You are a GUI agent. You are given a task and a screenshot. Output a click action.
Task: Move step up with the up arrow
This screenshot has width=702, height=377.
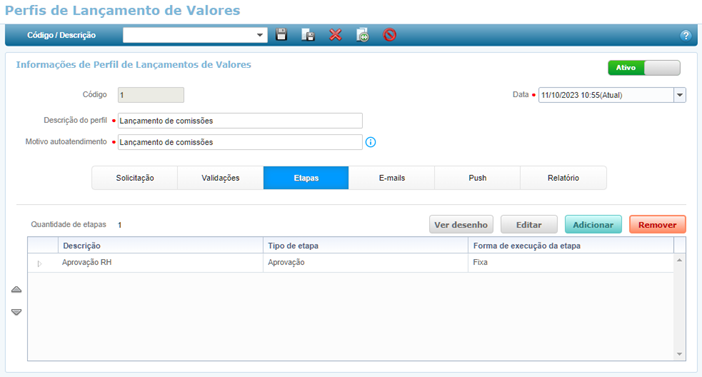pos(16,290)
